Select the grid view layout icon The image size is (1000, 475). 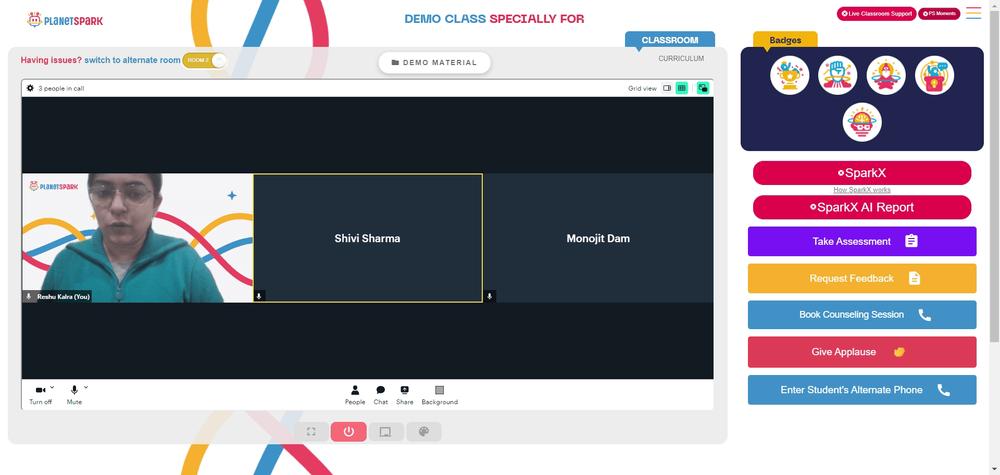point(682,88)
